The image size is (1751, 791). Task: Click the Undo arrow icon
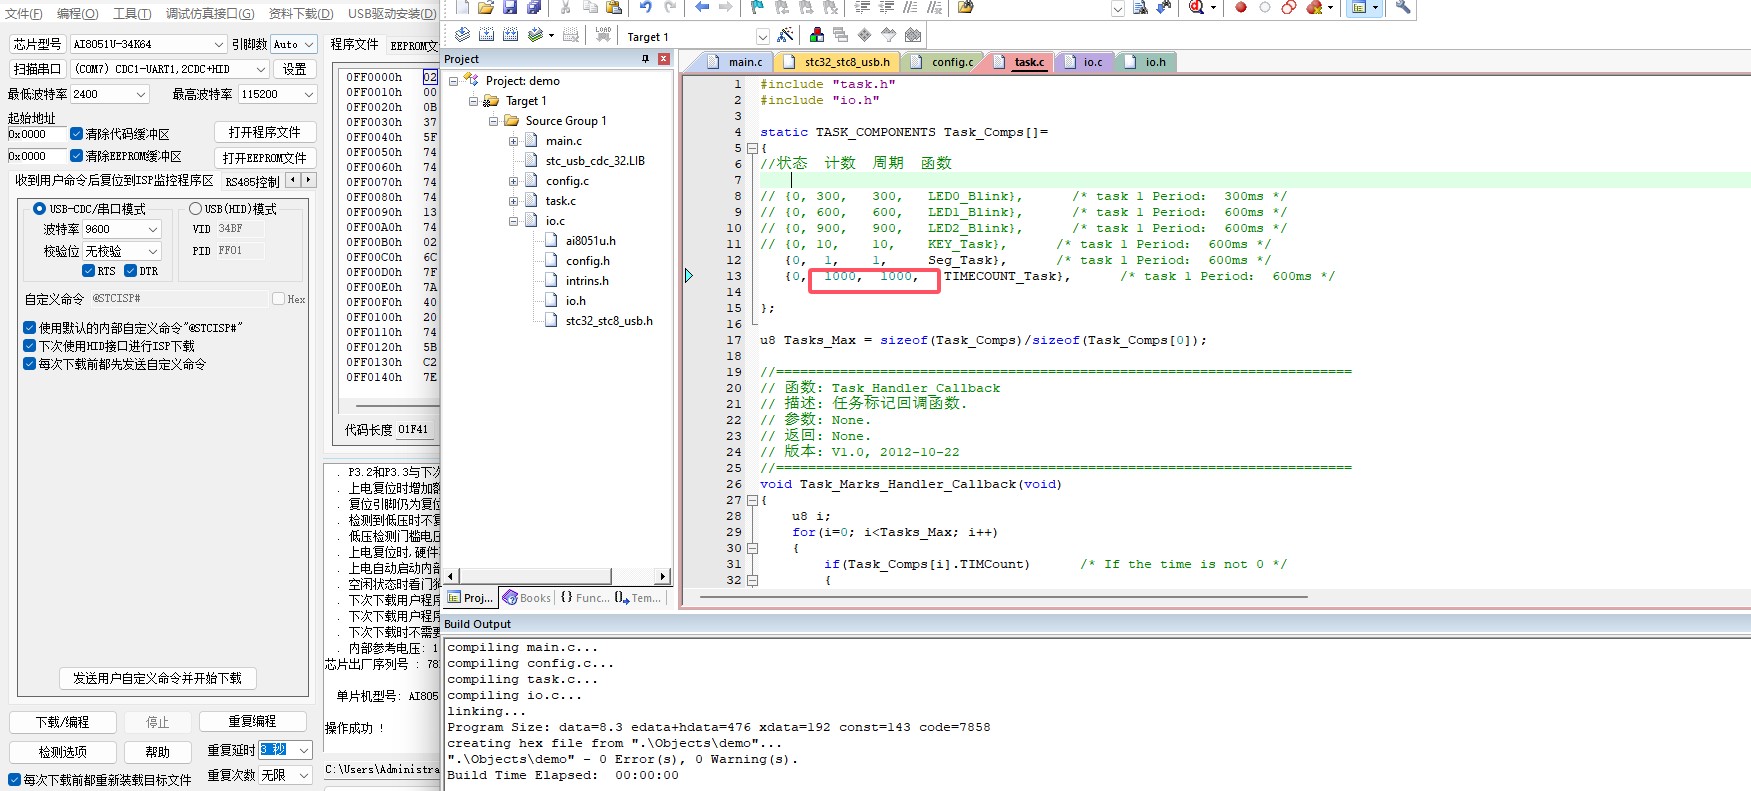click(646, 7)
